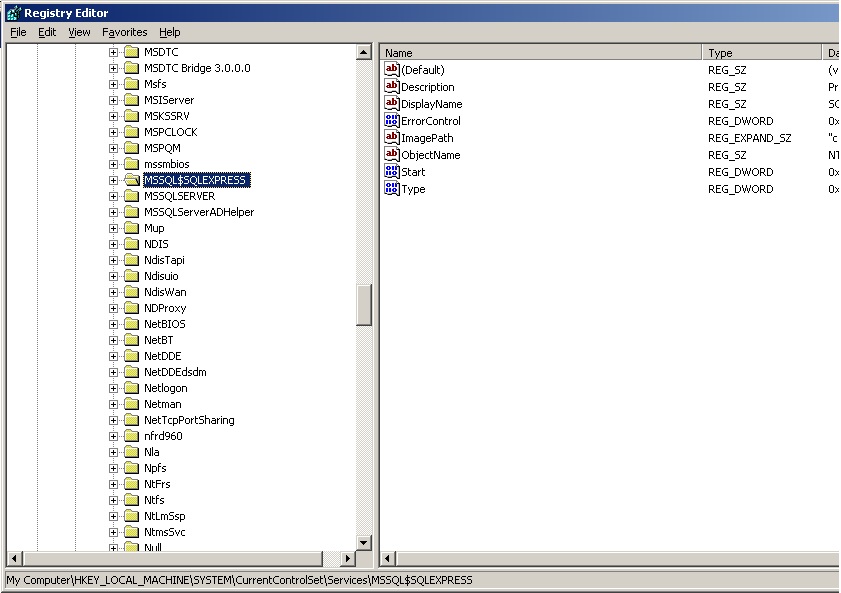Click the string icon beside DisplayName value
This screenshot has height=593, width=841.
pos(392,103)
